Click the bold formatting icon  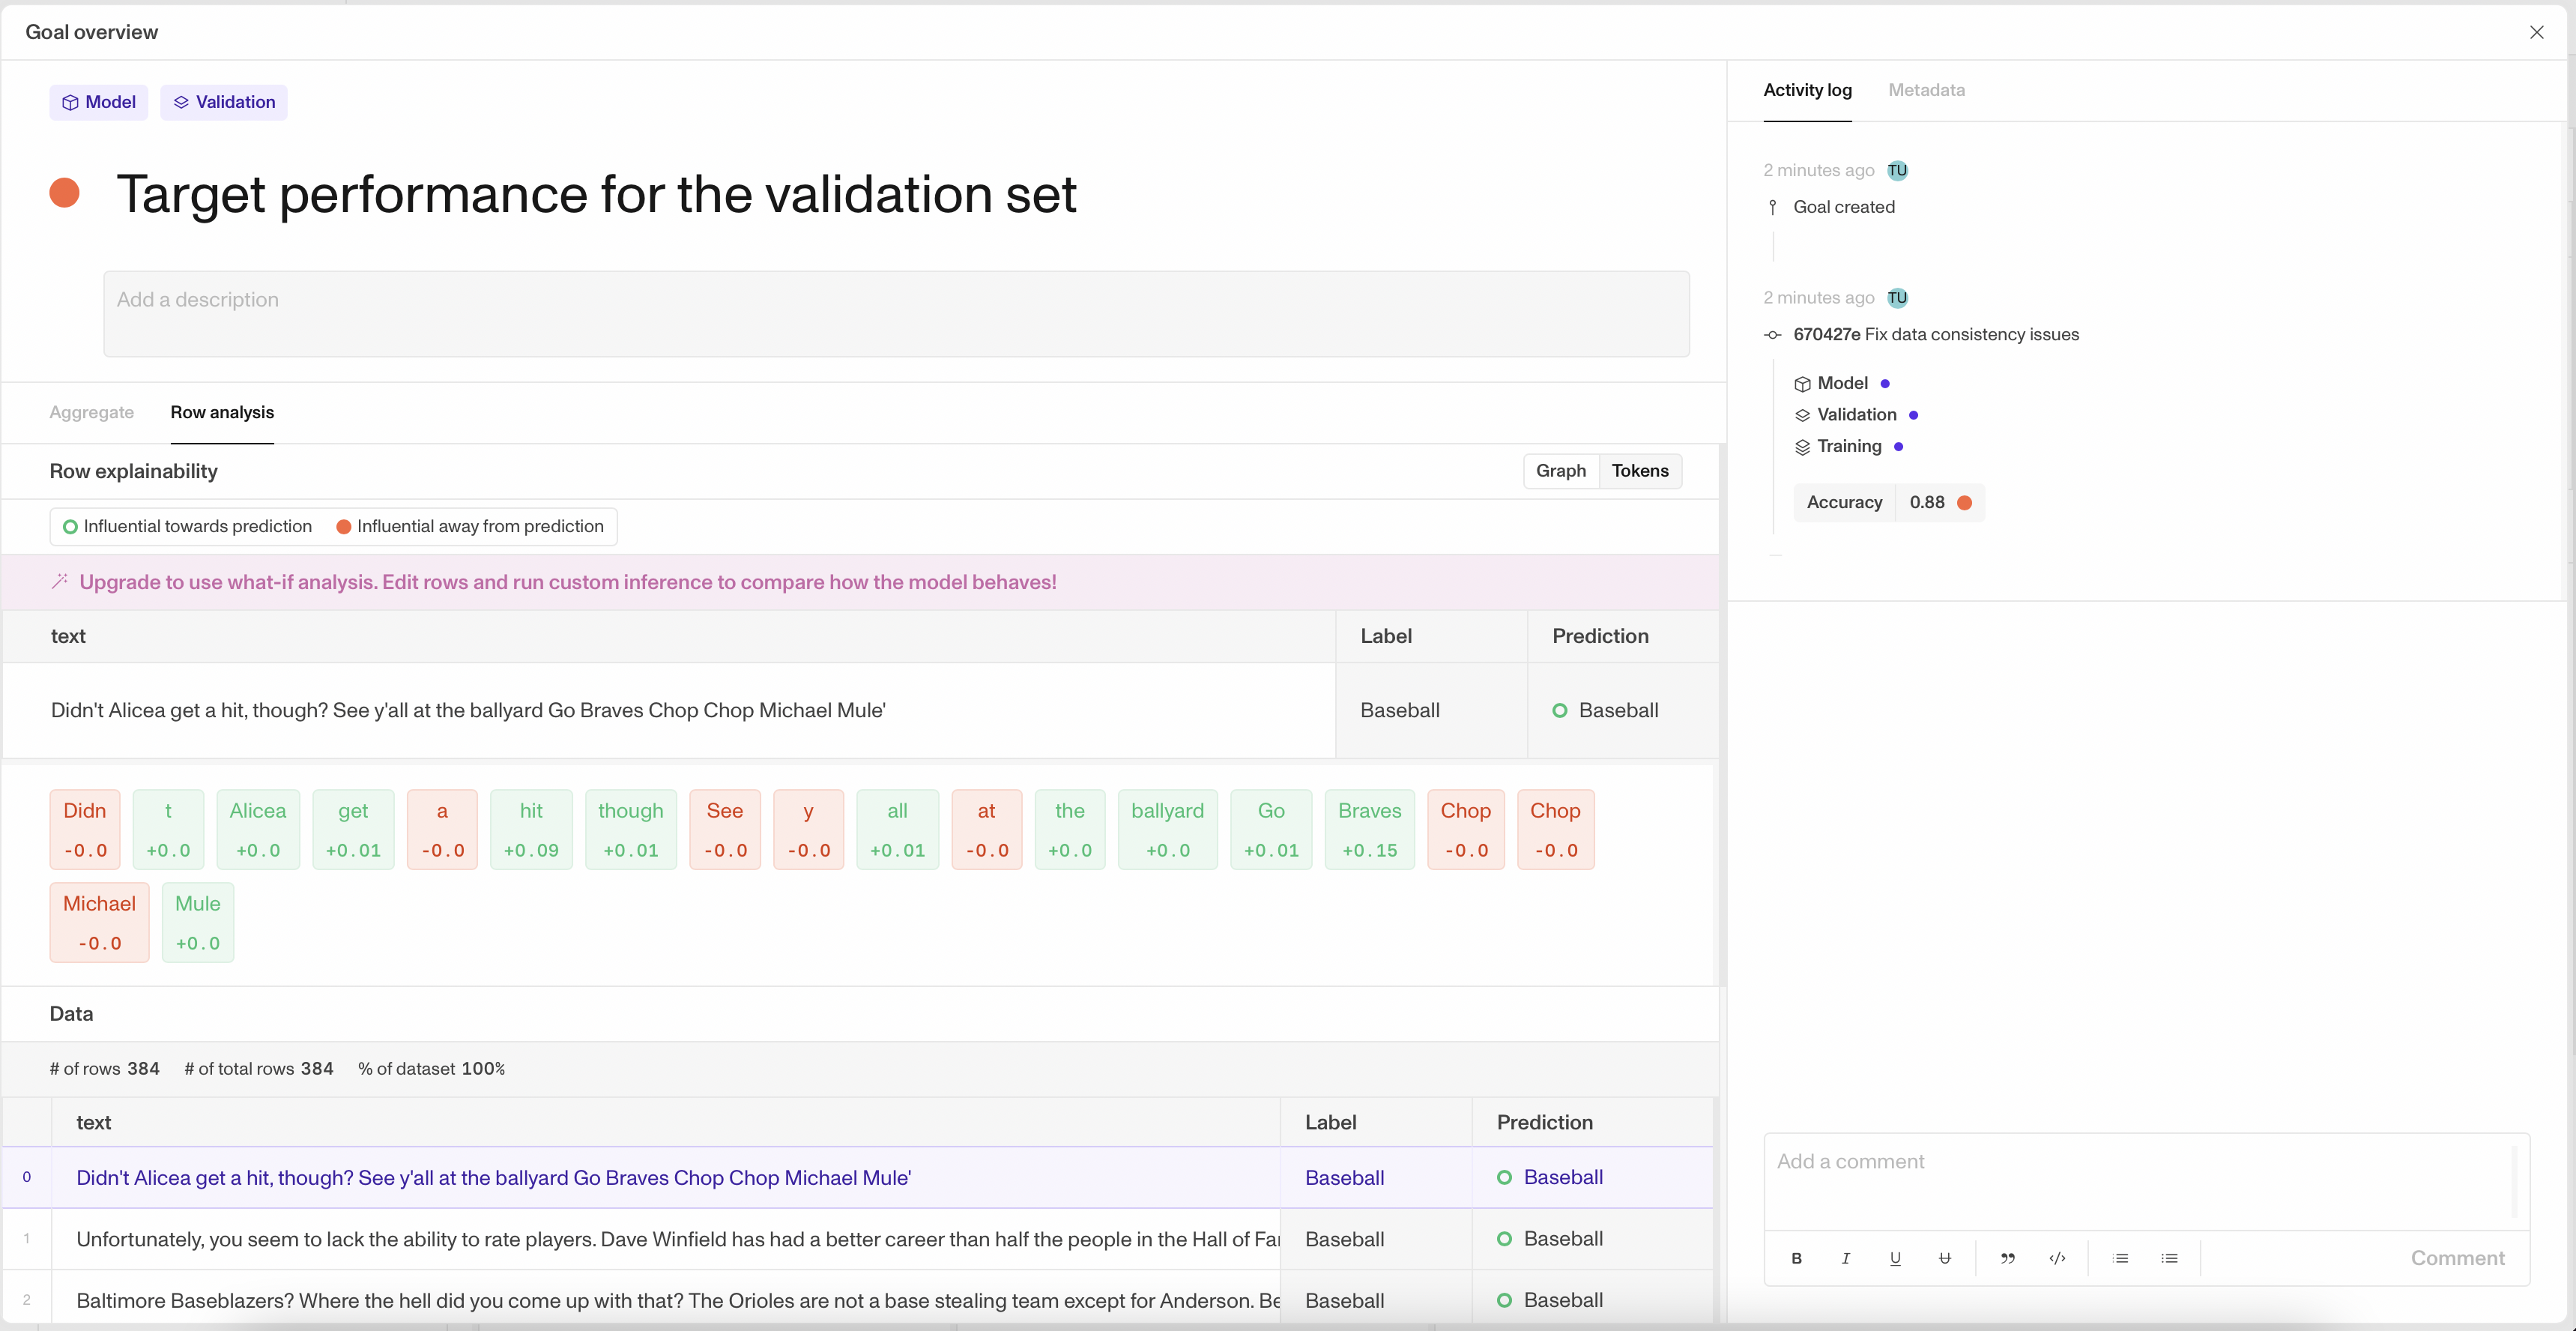(1796, 1258)
